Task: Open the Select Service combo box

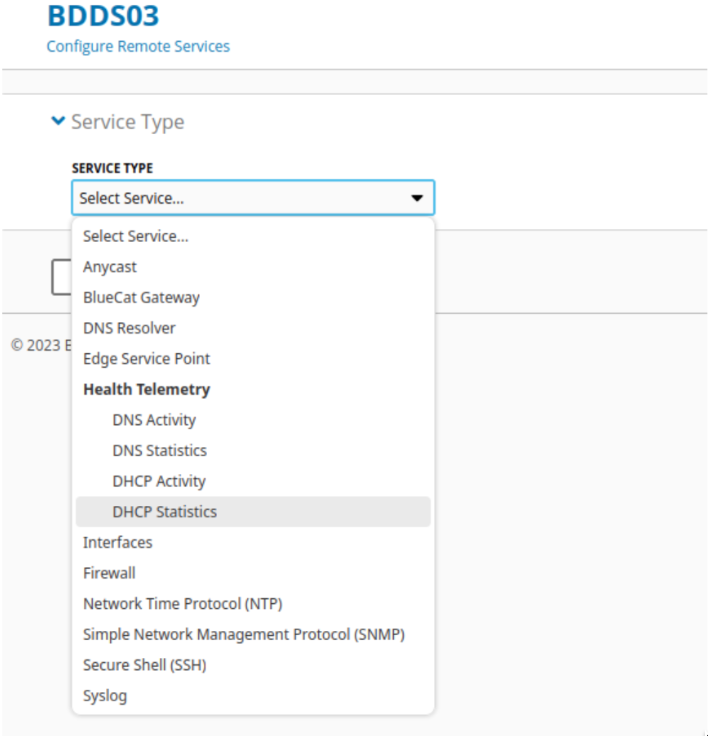Action: tap(253, 198)
